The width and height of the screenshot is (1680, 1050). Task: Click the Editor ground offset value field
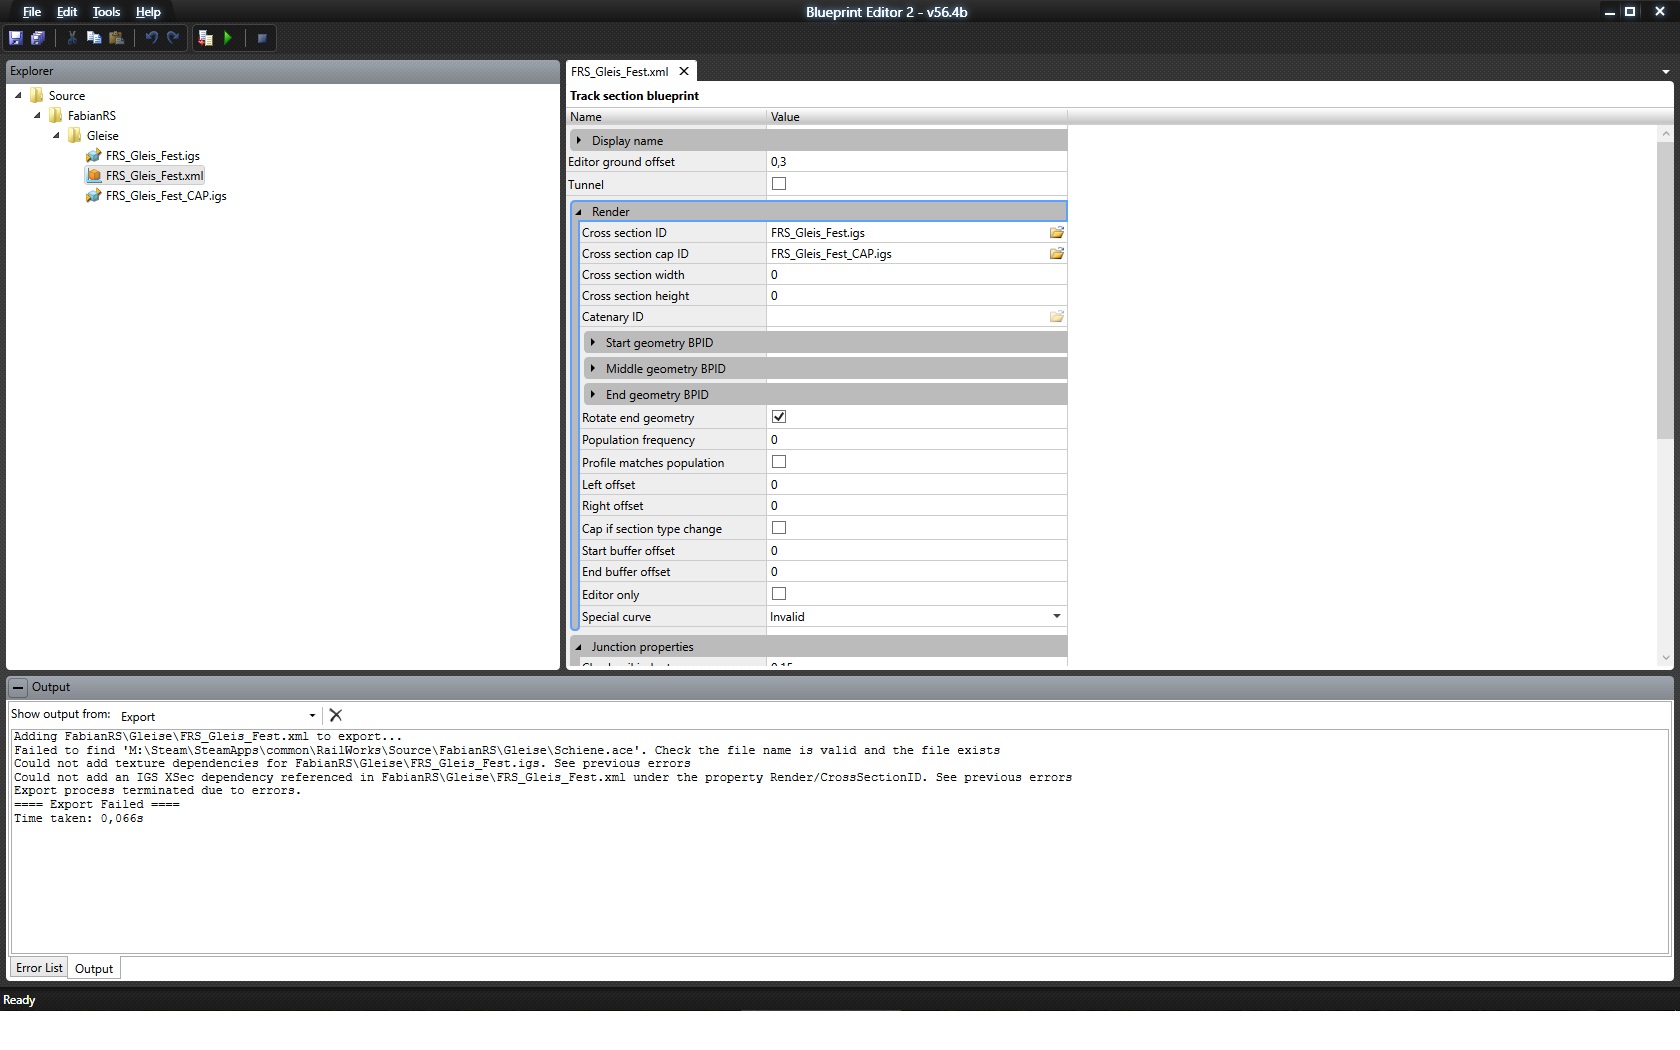pyautogui.click(x=916, y=162)
